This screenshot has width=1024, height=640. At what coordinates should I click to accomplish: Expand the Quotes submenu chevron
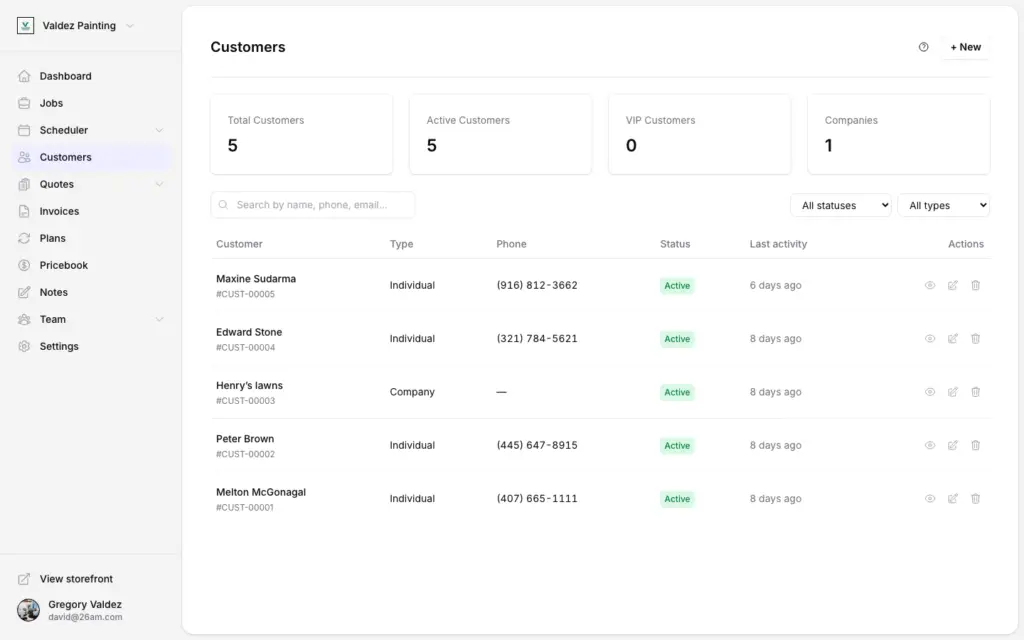159,184
